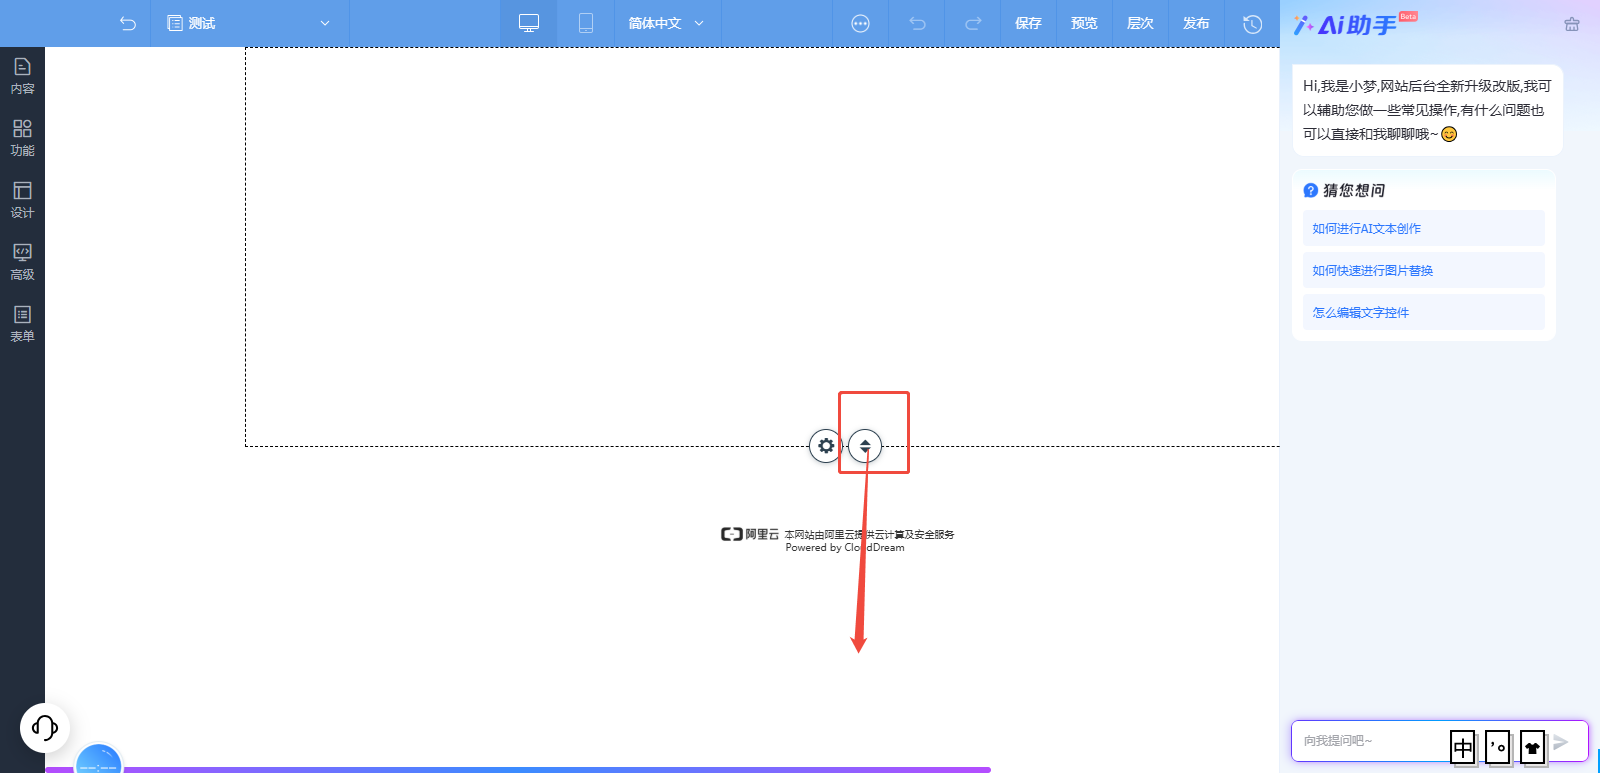Open the history clock icon
The height and width of the screenshot is (773, 1600).
[x=1252, y=23]
